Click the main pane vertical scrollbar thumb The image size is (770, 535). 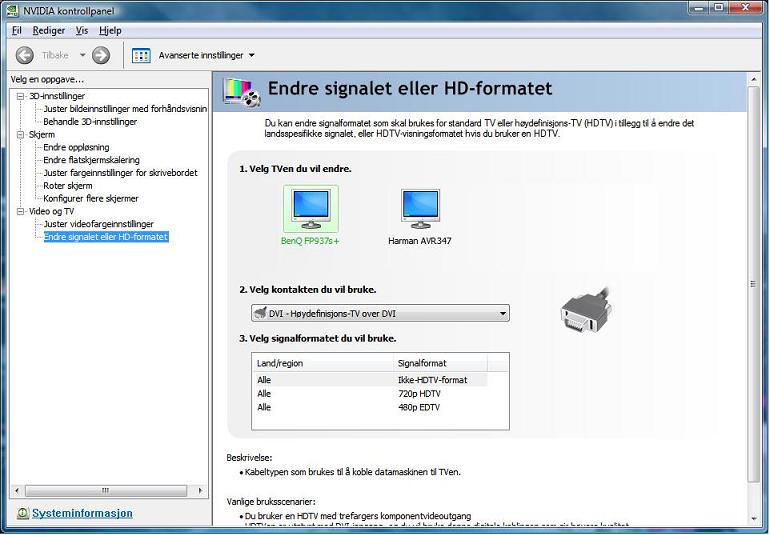coord(753,284)
